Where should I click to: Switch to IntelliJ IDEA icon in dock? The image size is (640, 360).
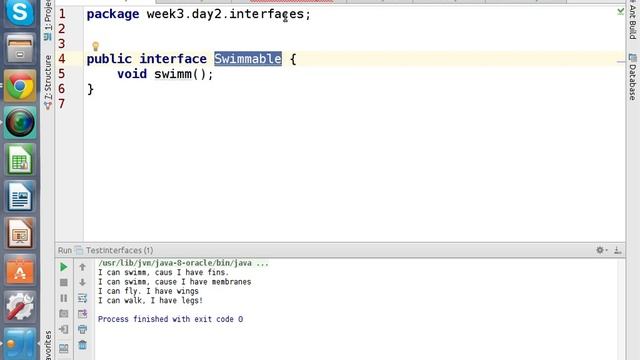click(20, 344)
